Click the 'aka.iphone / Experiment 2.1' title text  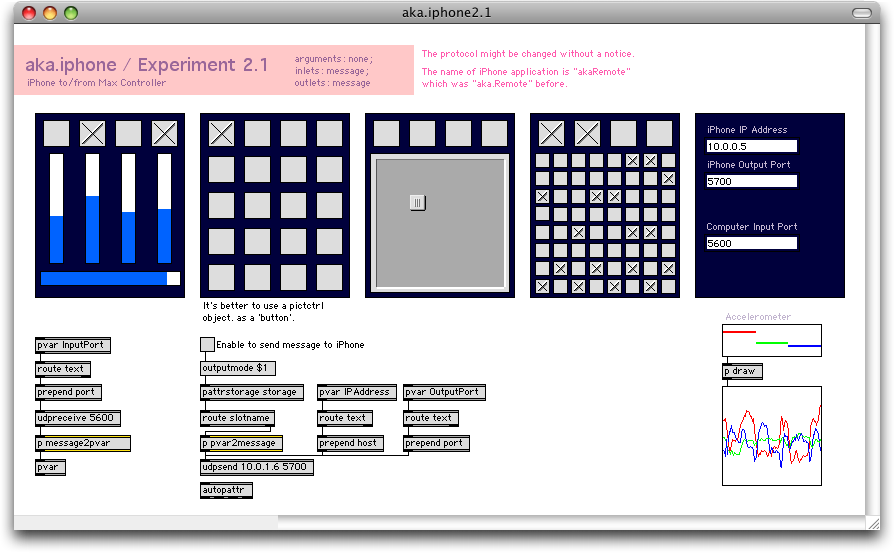[147, 65]
